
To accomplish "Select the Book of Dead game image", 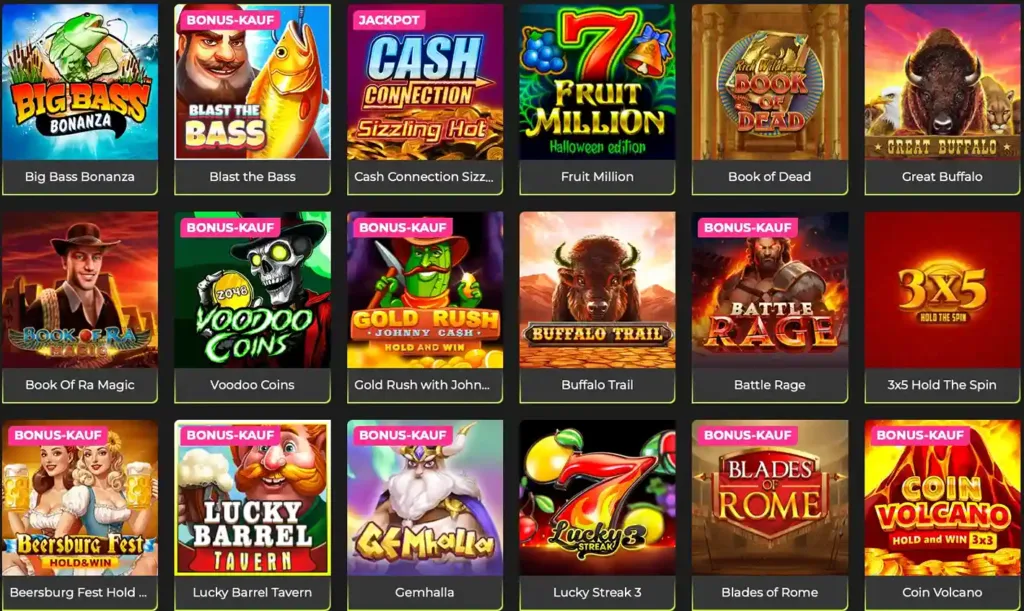I will point(769,82).
